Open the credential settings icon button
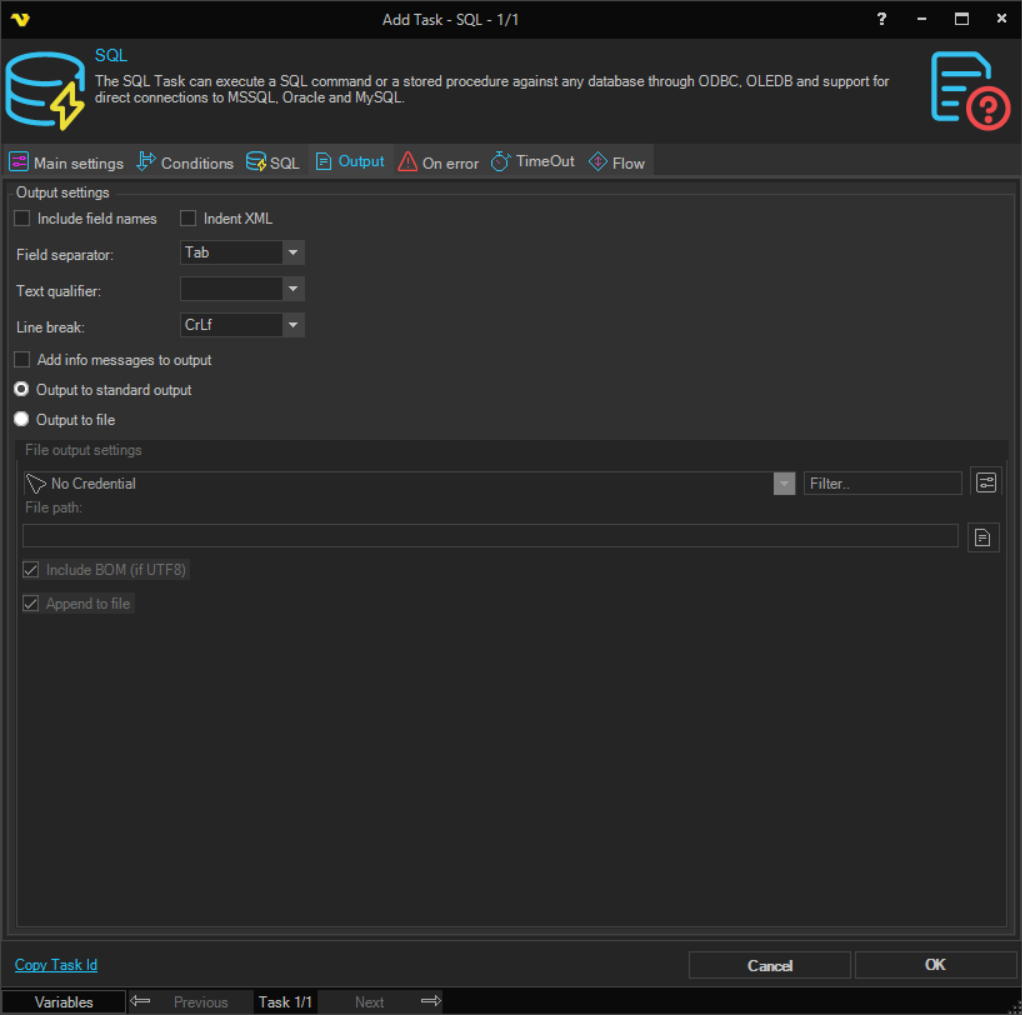Image resolution: width=1022 pixels, height=1015 pixels. point(985,483)
